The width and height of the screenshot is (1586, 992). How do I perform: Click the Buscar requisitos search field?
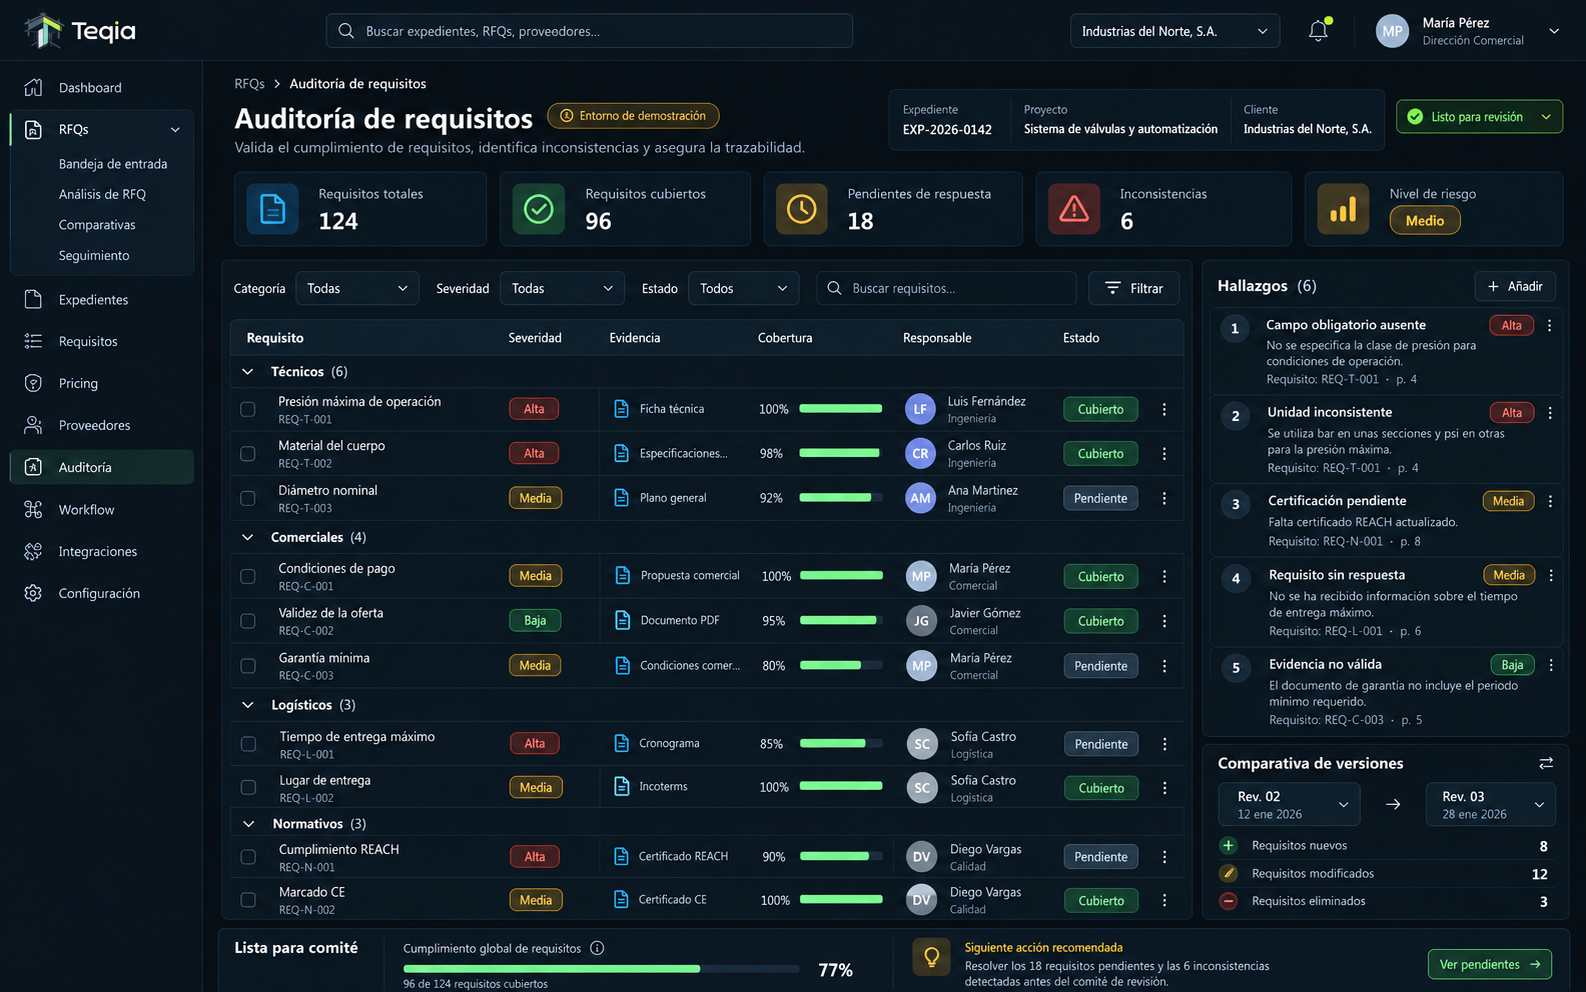(x=946, y=288)
